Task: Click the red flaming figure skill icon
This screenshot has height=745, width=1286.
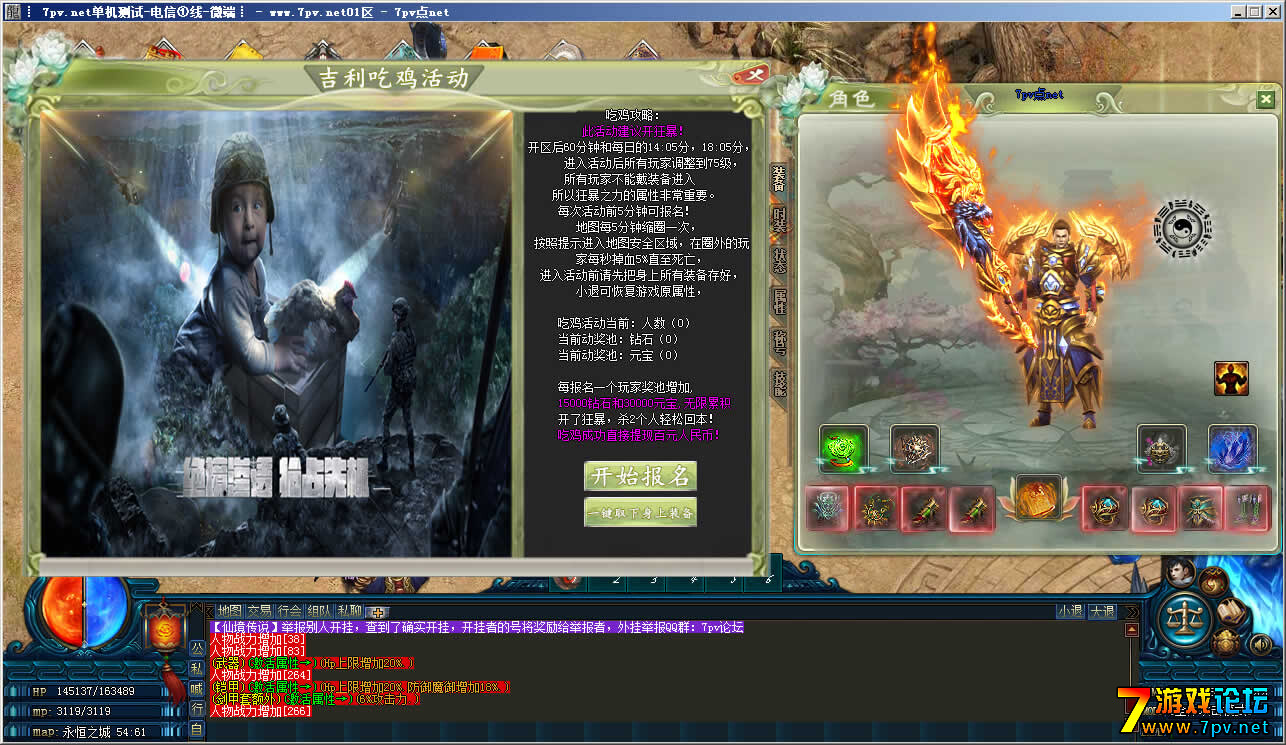Action: click(1231, 379)
